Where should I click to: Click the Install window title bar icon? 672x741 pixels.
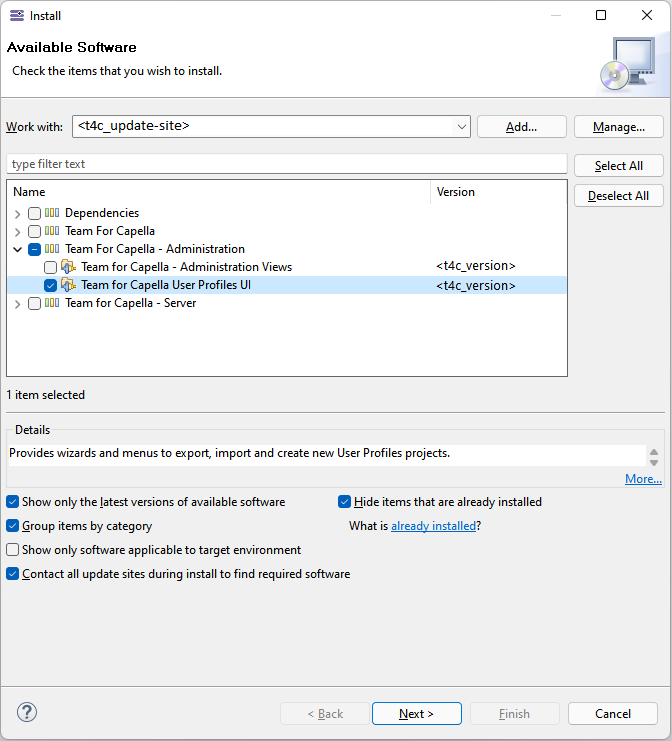pos(15,15)
